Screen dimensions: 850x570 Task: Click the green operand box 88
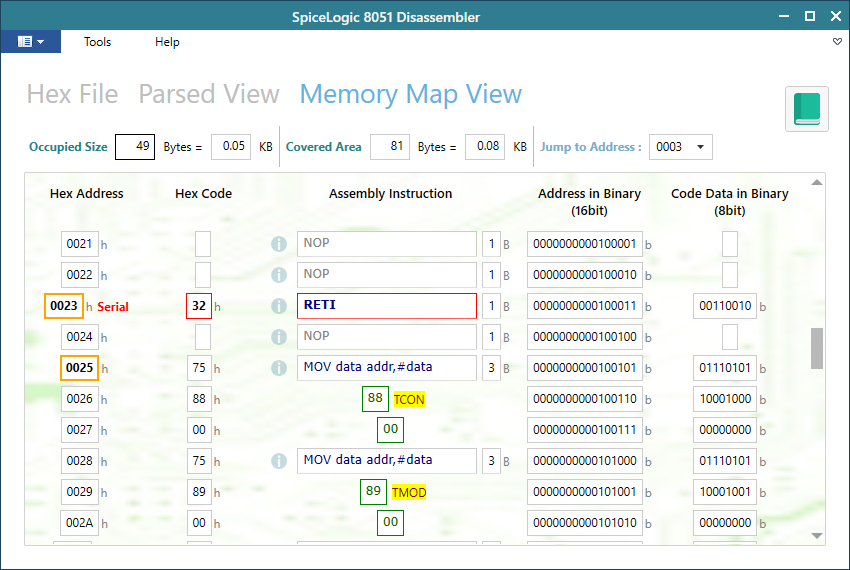click(x=375, y=399)
